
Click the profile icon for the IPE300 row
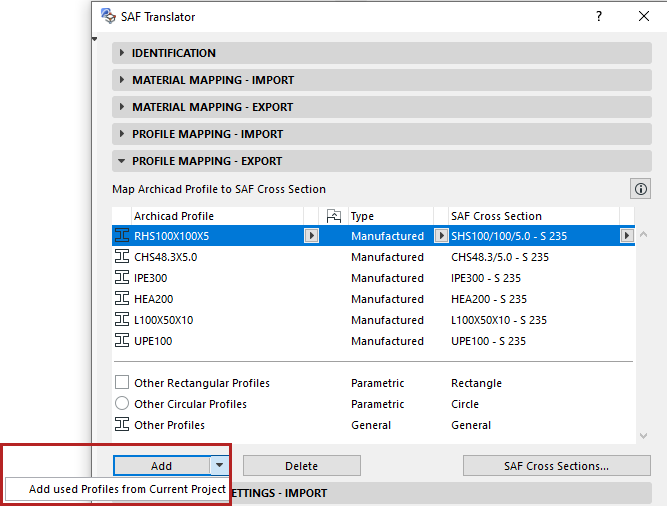point(122,278)
